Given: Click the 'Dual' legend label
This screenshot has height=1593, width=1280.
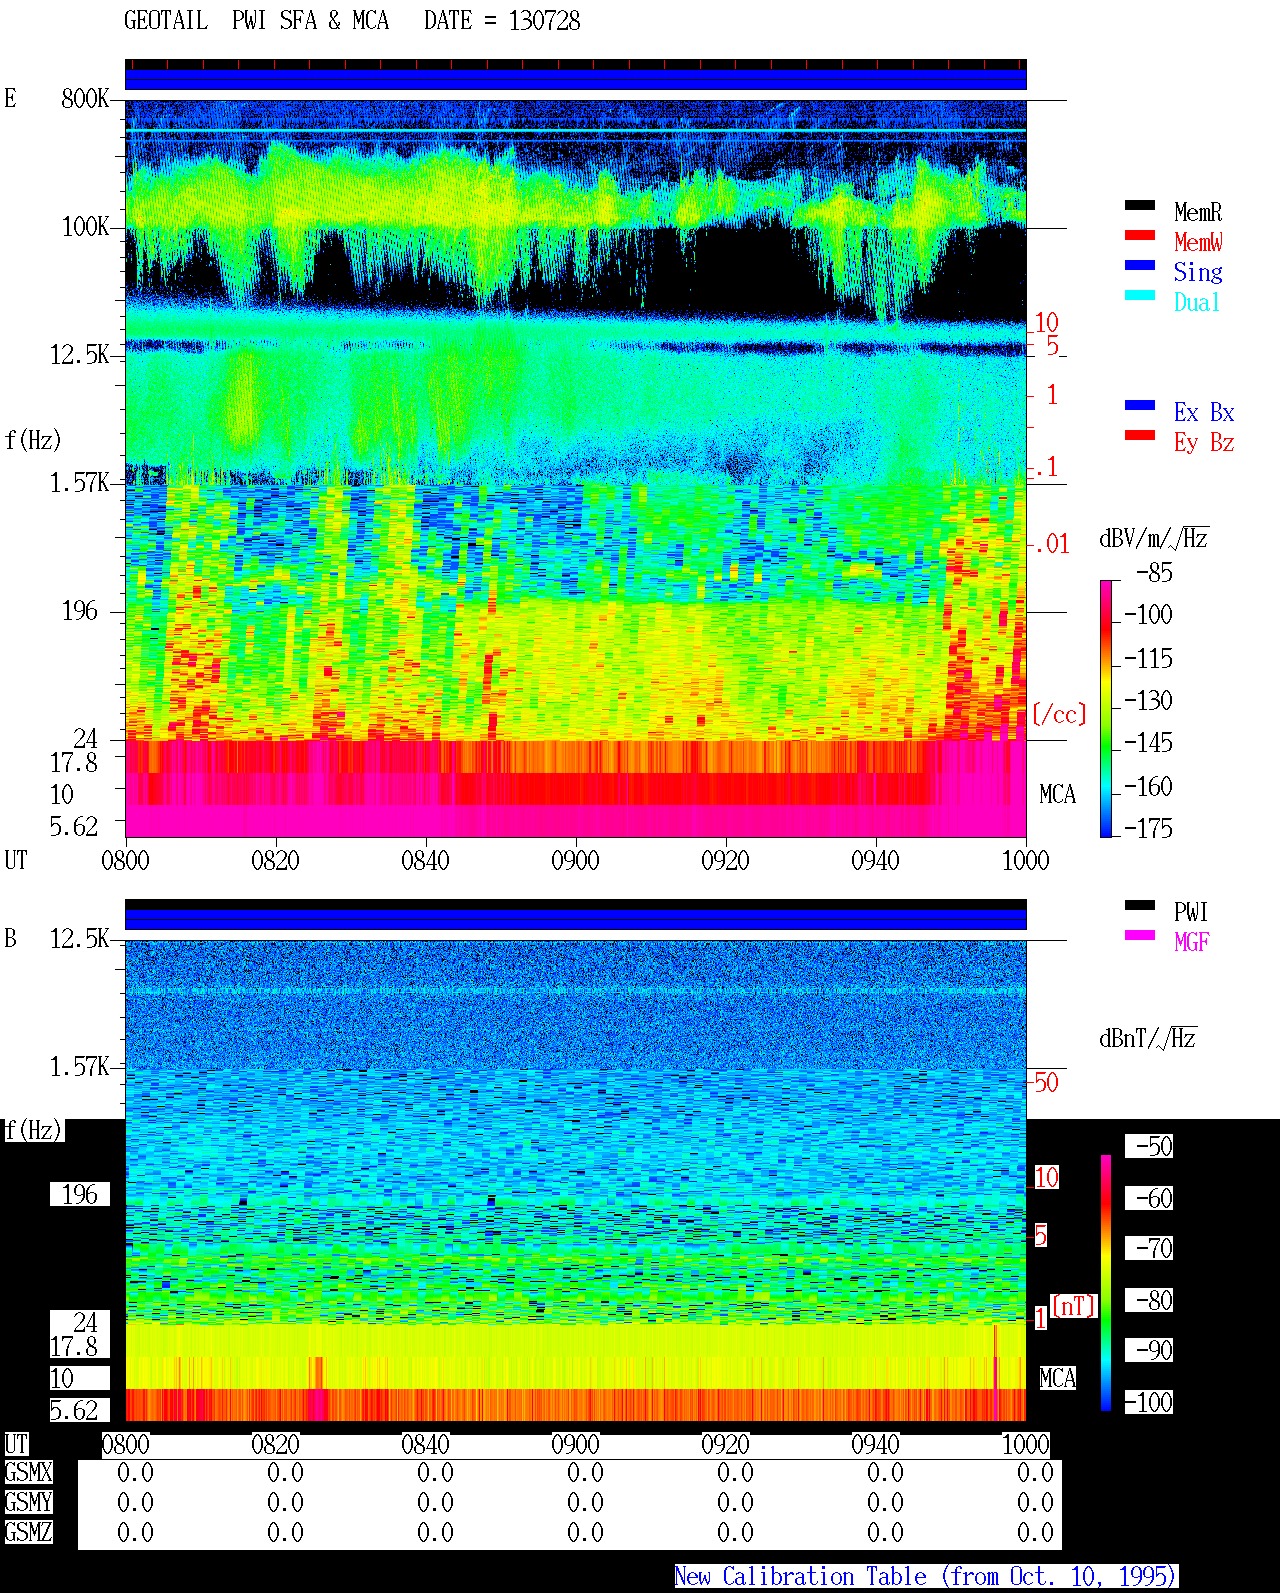Looking at the screenshot, I should pyautogui.click(x=1198, y=302).
